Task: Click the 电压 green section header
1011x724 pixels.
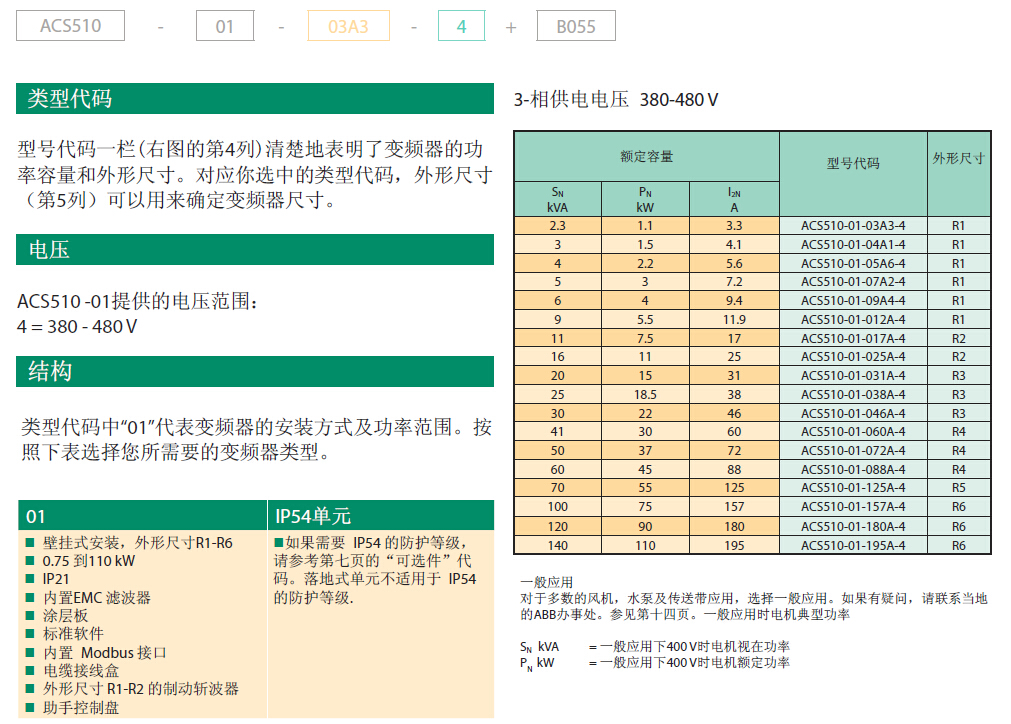Action: pyautogui.click(x=255, y=249)
